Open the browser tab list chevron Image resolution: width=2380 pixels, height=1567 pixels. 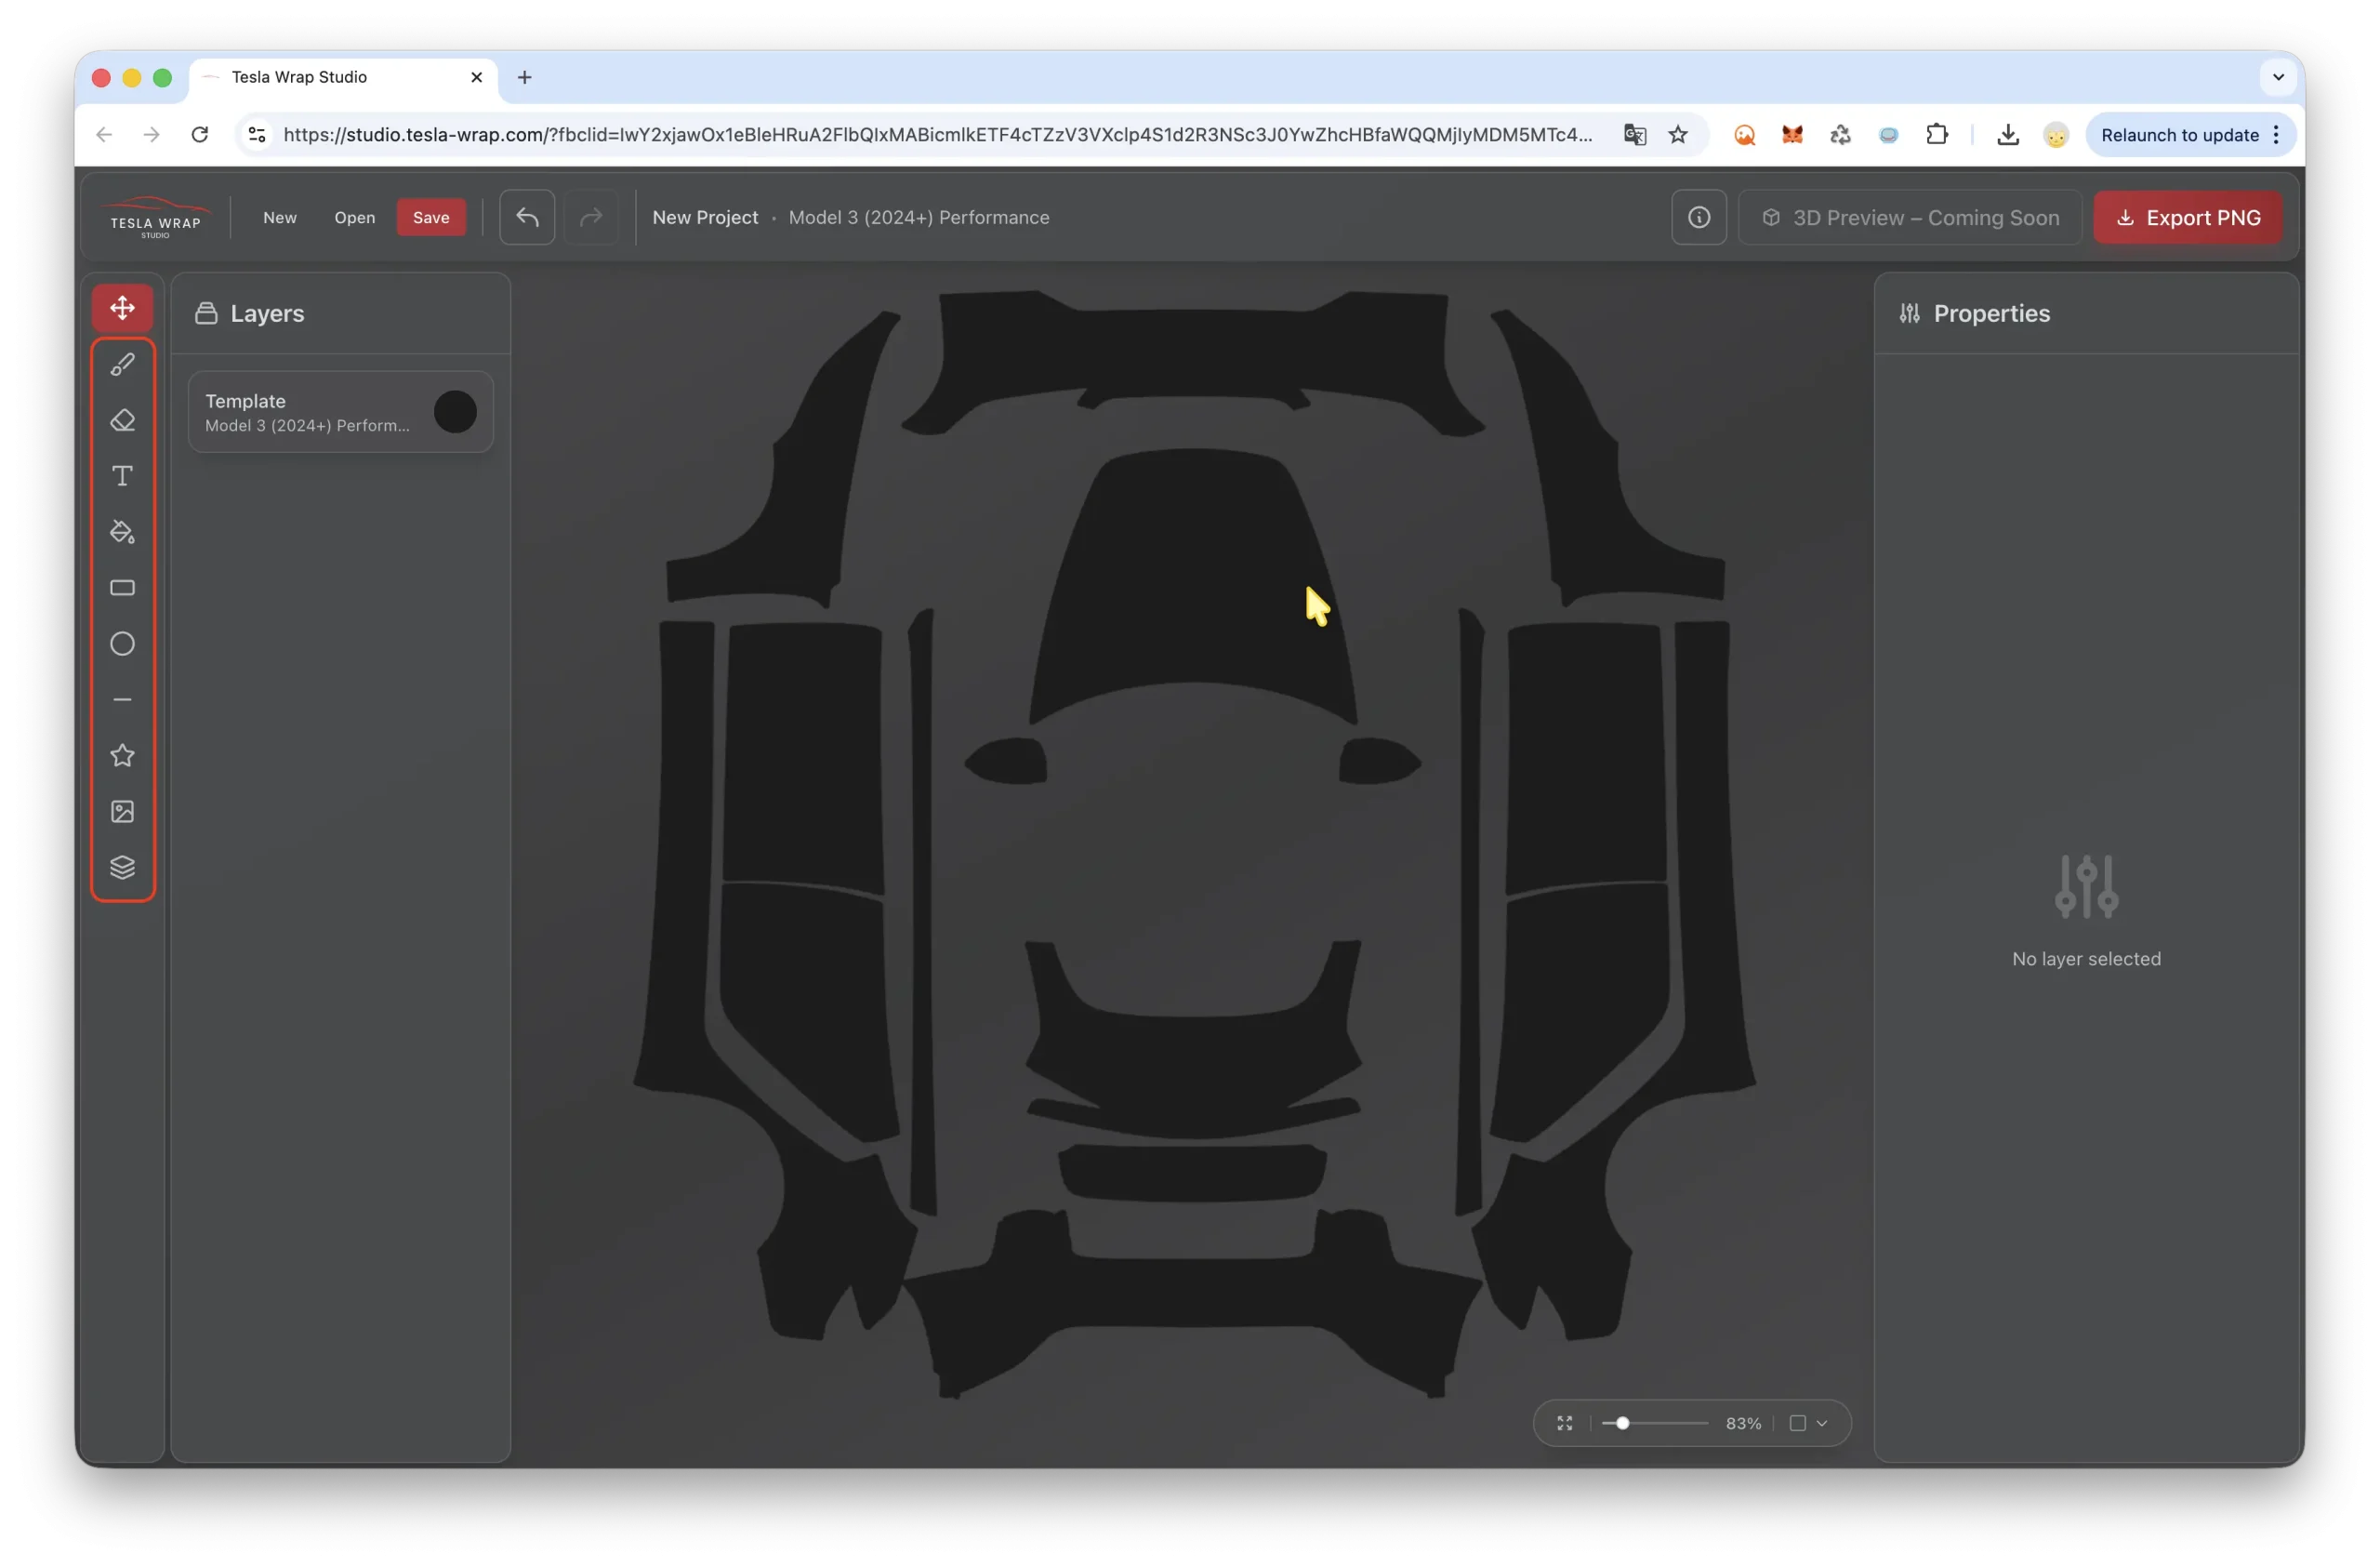pos(2278,77)
